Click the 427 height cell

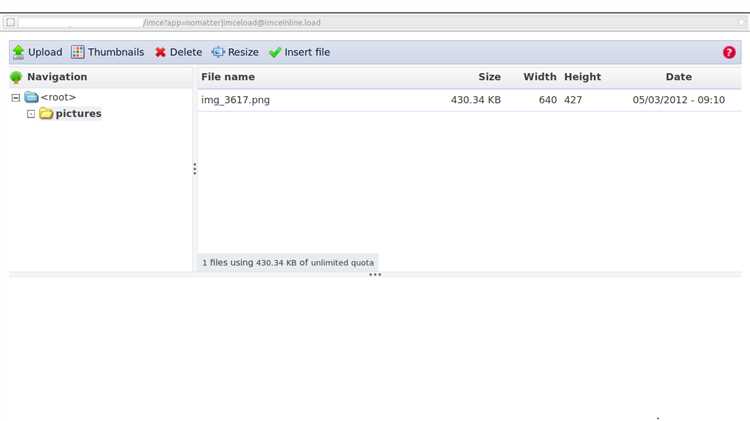tap(573, 100)
